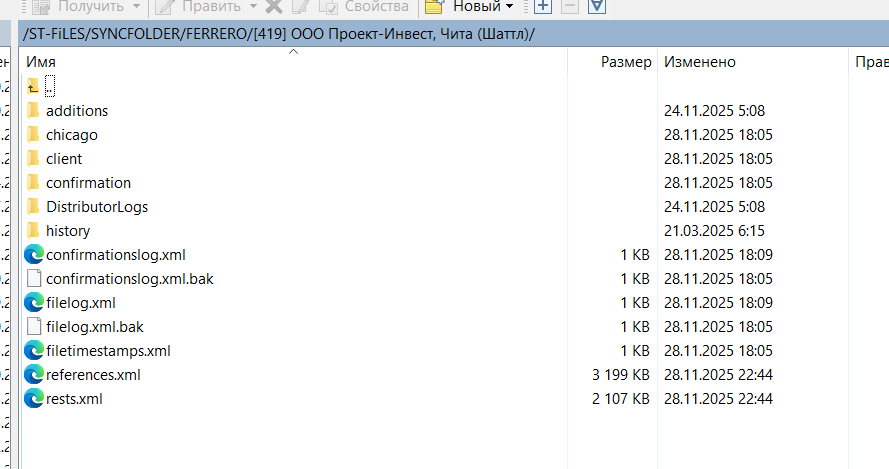The image size is (889, 469).
Task: Select the filetimestamps.xml file name
Action: (x=108, y=350)
